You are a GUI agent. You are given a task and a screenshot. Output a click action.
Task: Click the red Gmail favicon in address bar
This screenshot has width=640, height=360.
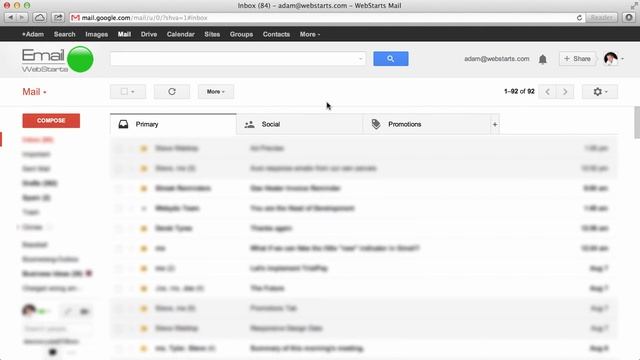click(x=75, y=18)
